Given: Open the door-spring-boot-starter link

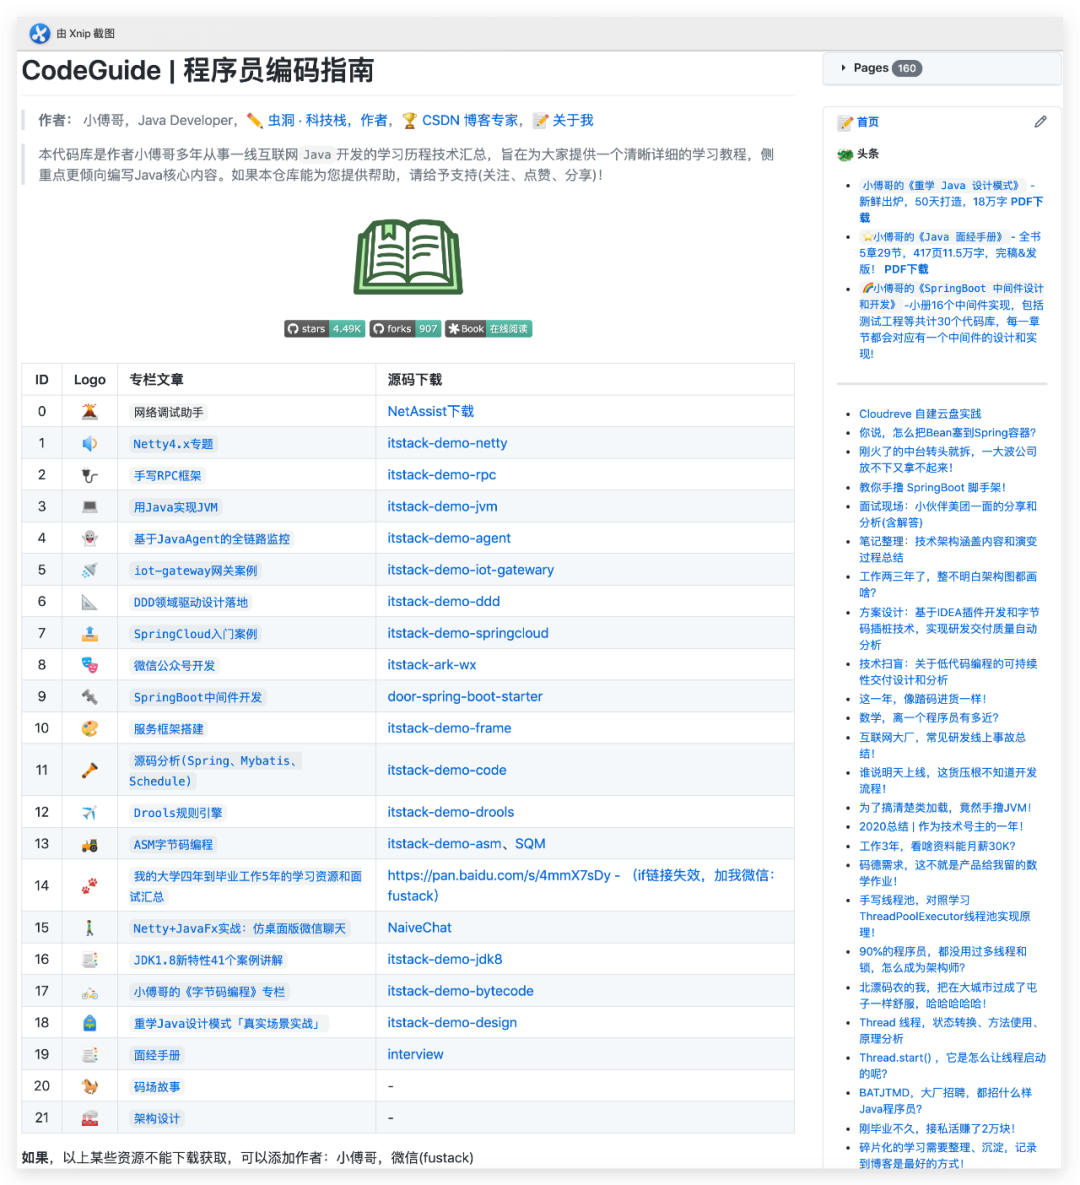Looking at the screenshot, I should coord(465,696).
